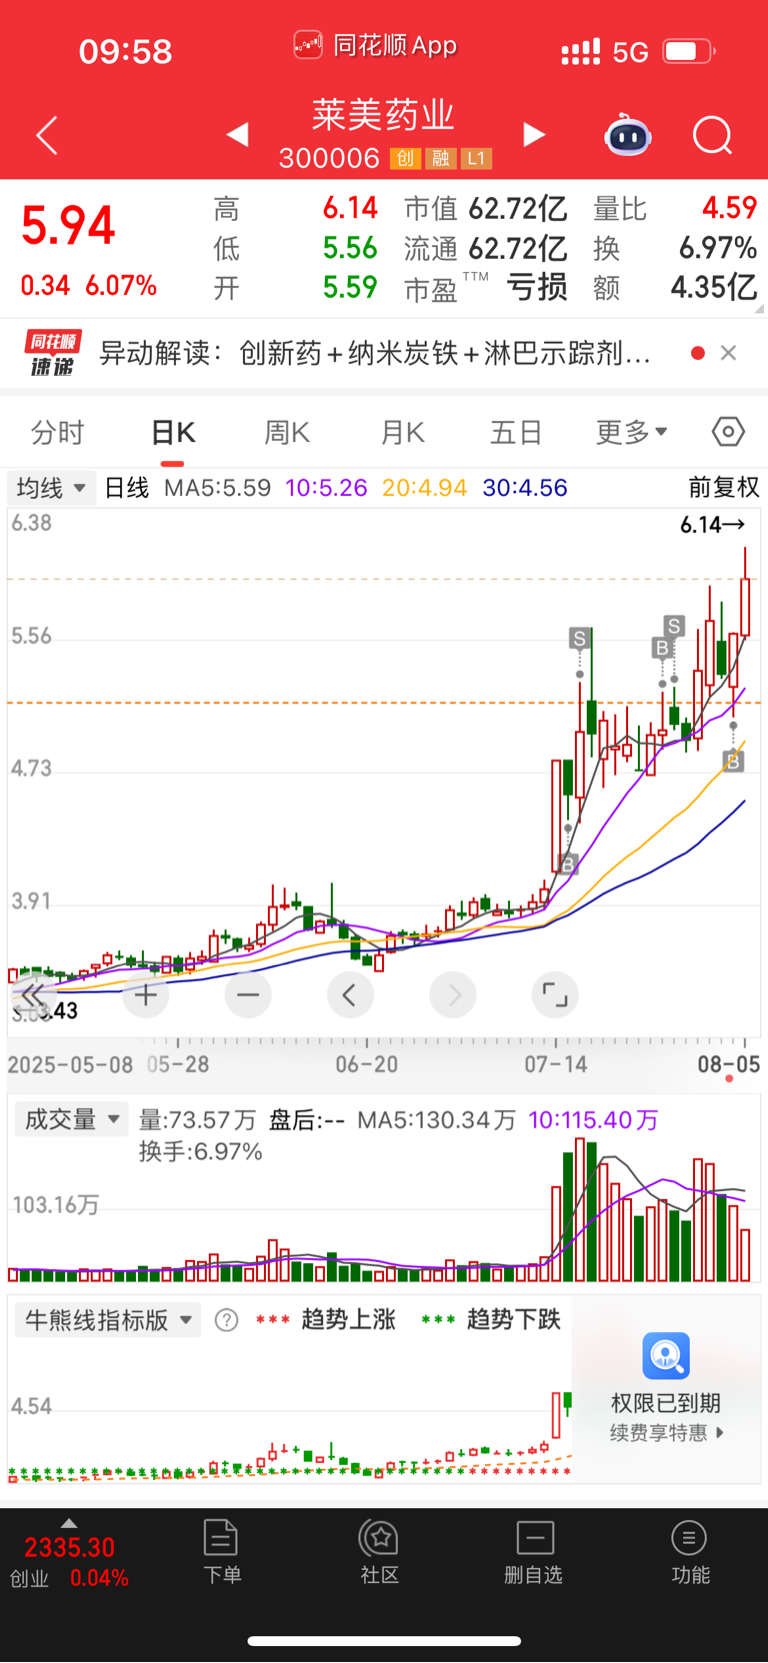Tap the 10:5.26 moving average label
This screenshot has height=1663, width=768.
point(326,488)
